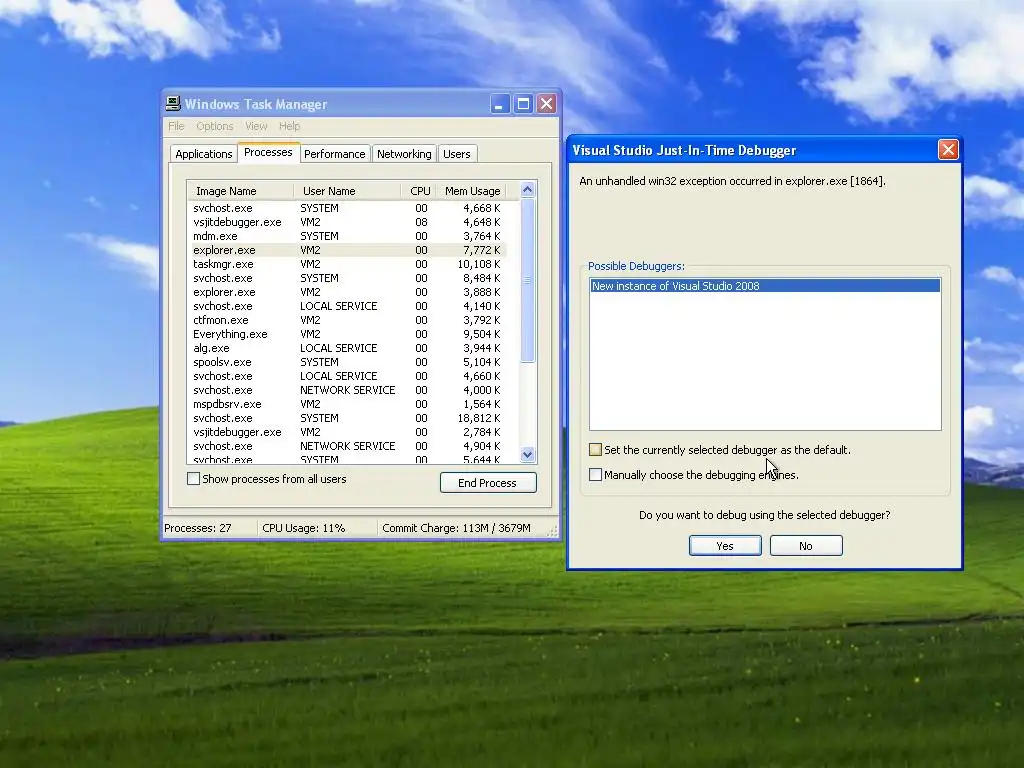
Task: Select the ctfmon.exe process row
Action: click(x=347, y=320)
